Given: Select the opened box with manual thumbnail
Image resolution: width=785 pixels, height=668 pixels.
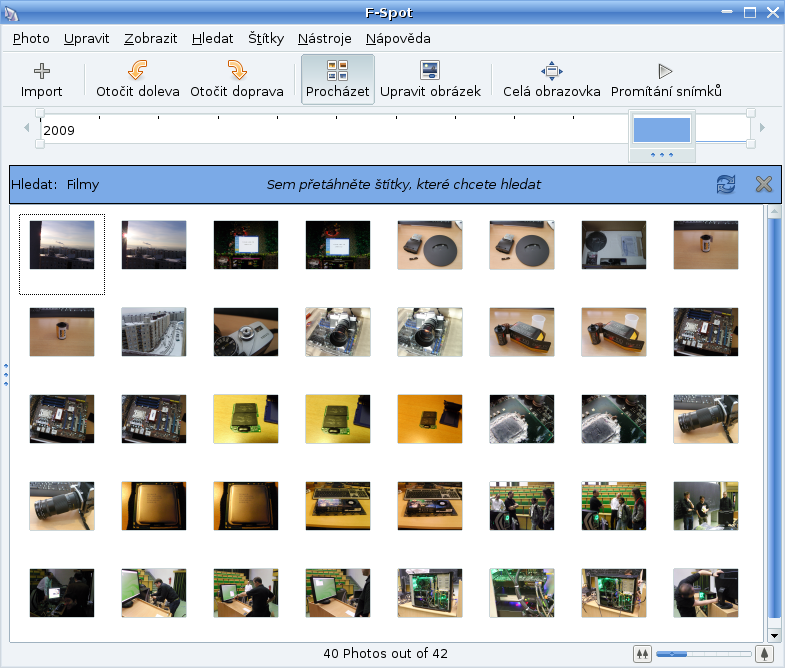Looking at the screenshot, I should coord(614,245).
